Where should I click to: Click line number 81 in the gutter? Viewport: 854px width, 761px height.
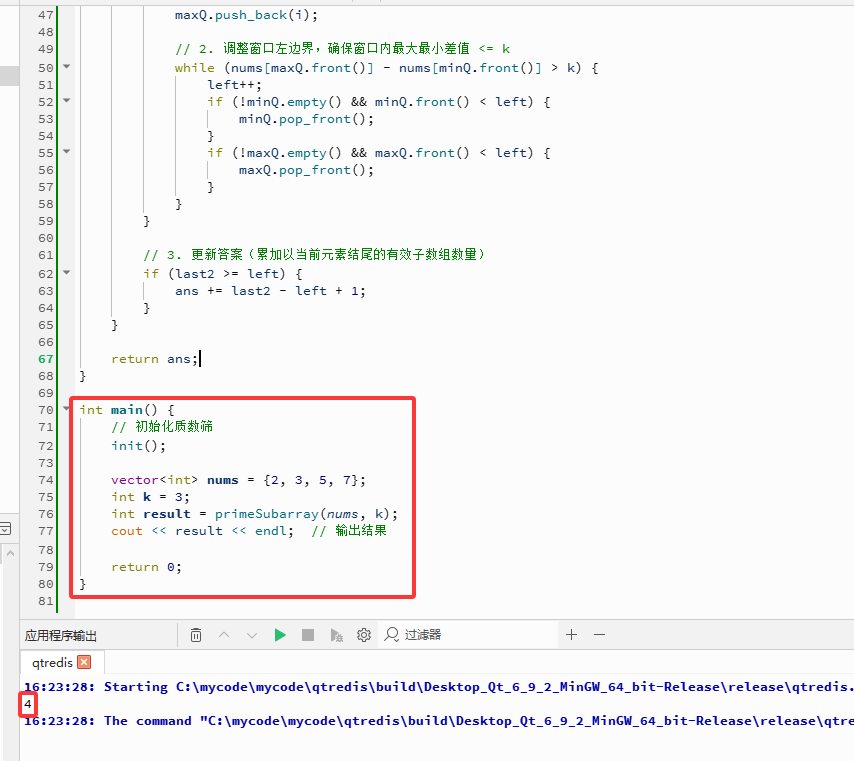(46, 601)
